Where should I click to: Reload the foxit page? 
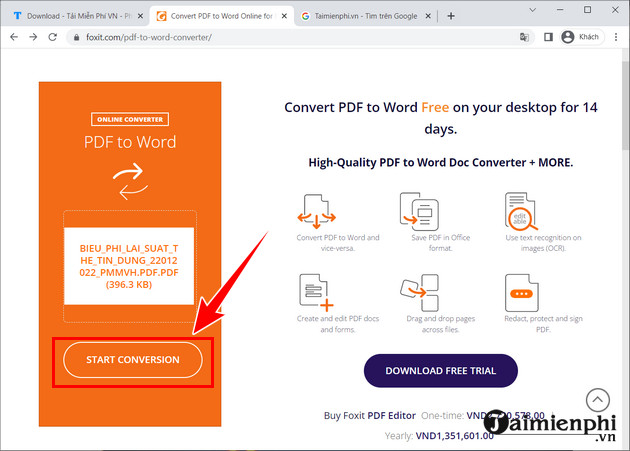tap(53, 37)
